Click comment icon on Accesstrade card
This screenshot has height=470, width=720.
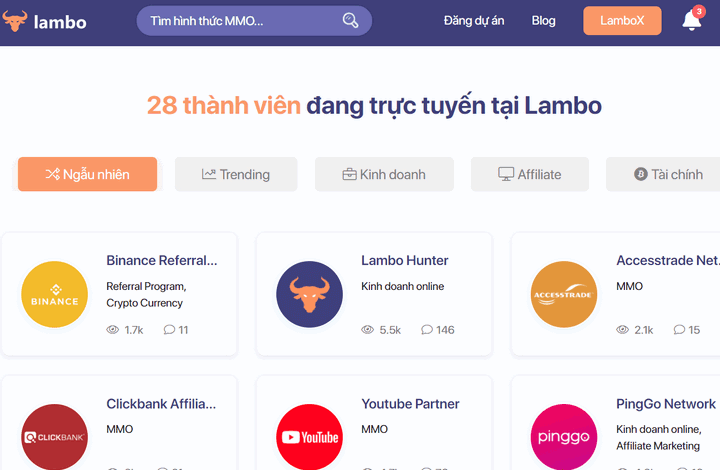point(679,330)
